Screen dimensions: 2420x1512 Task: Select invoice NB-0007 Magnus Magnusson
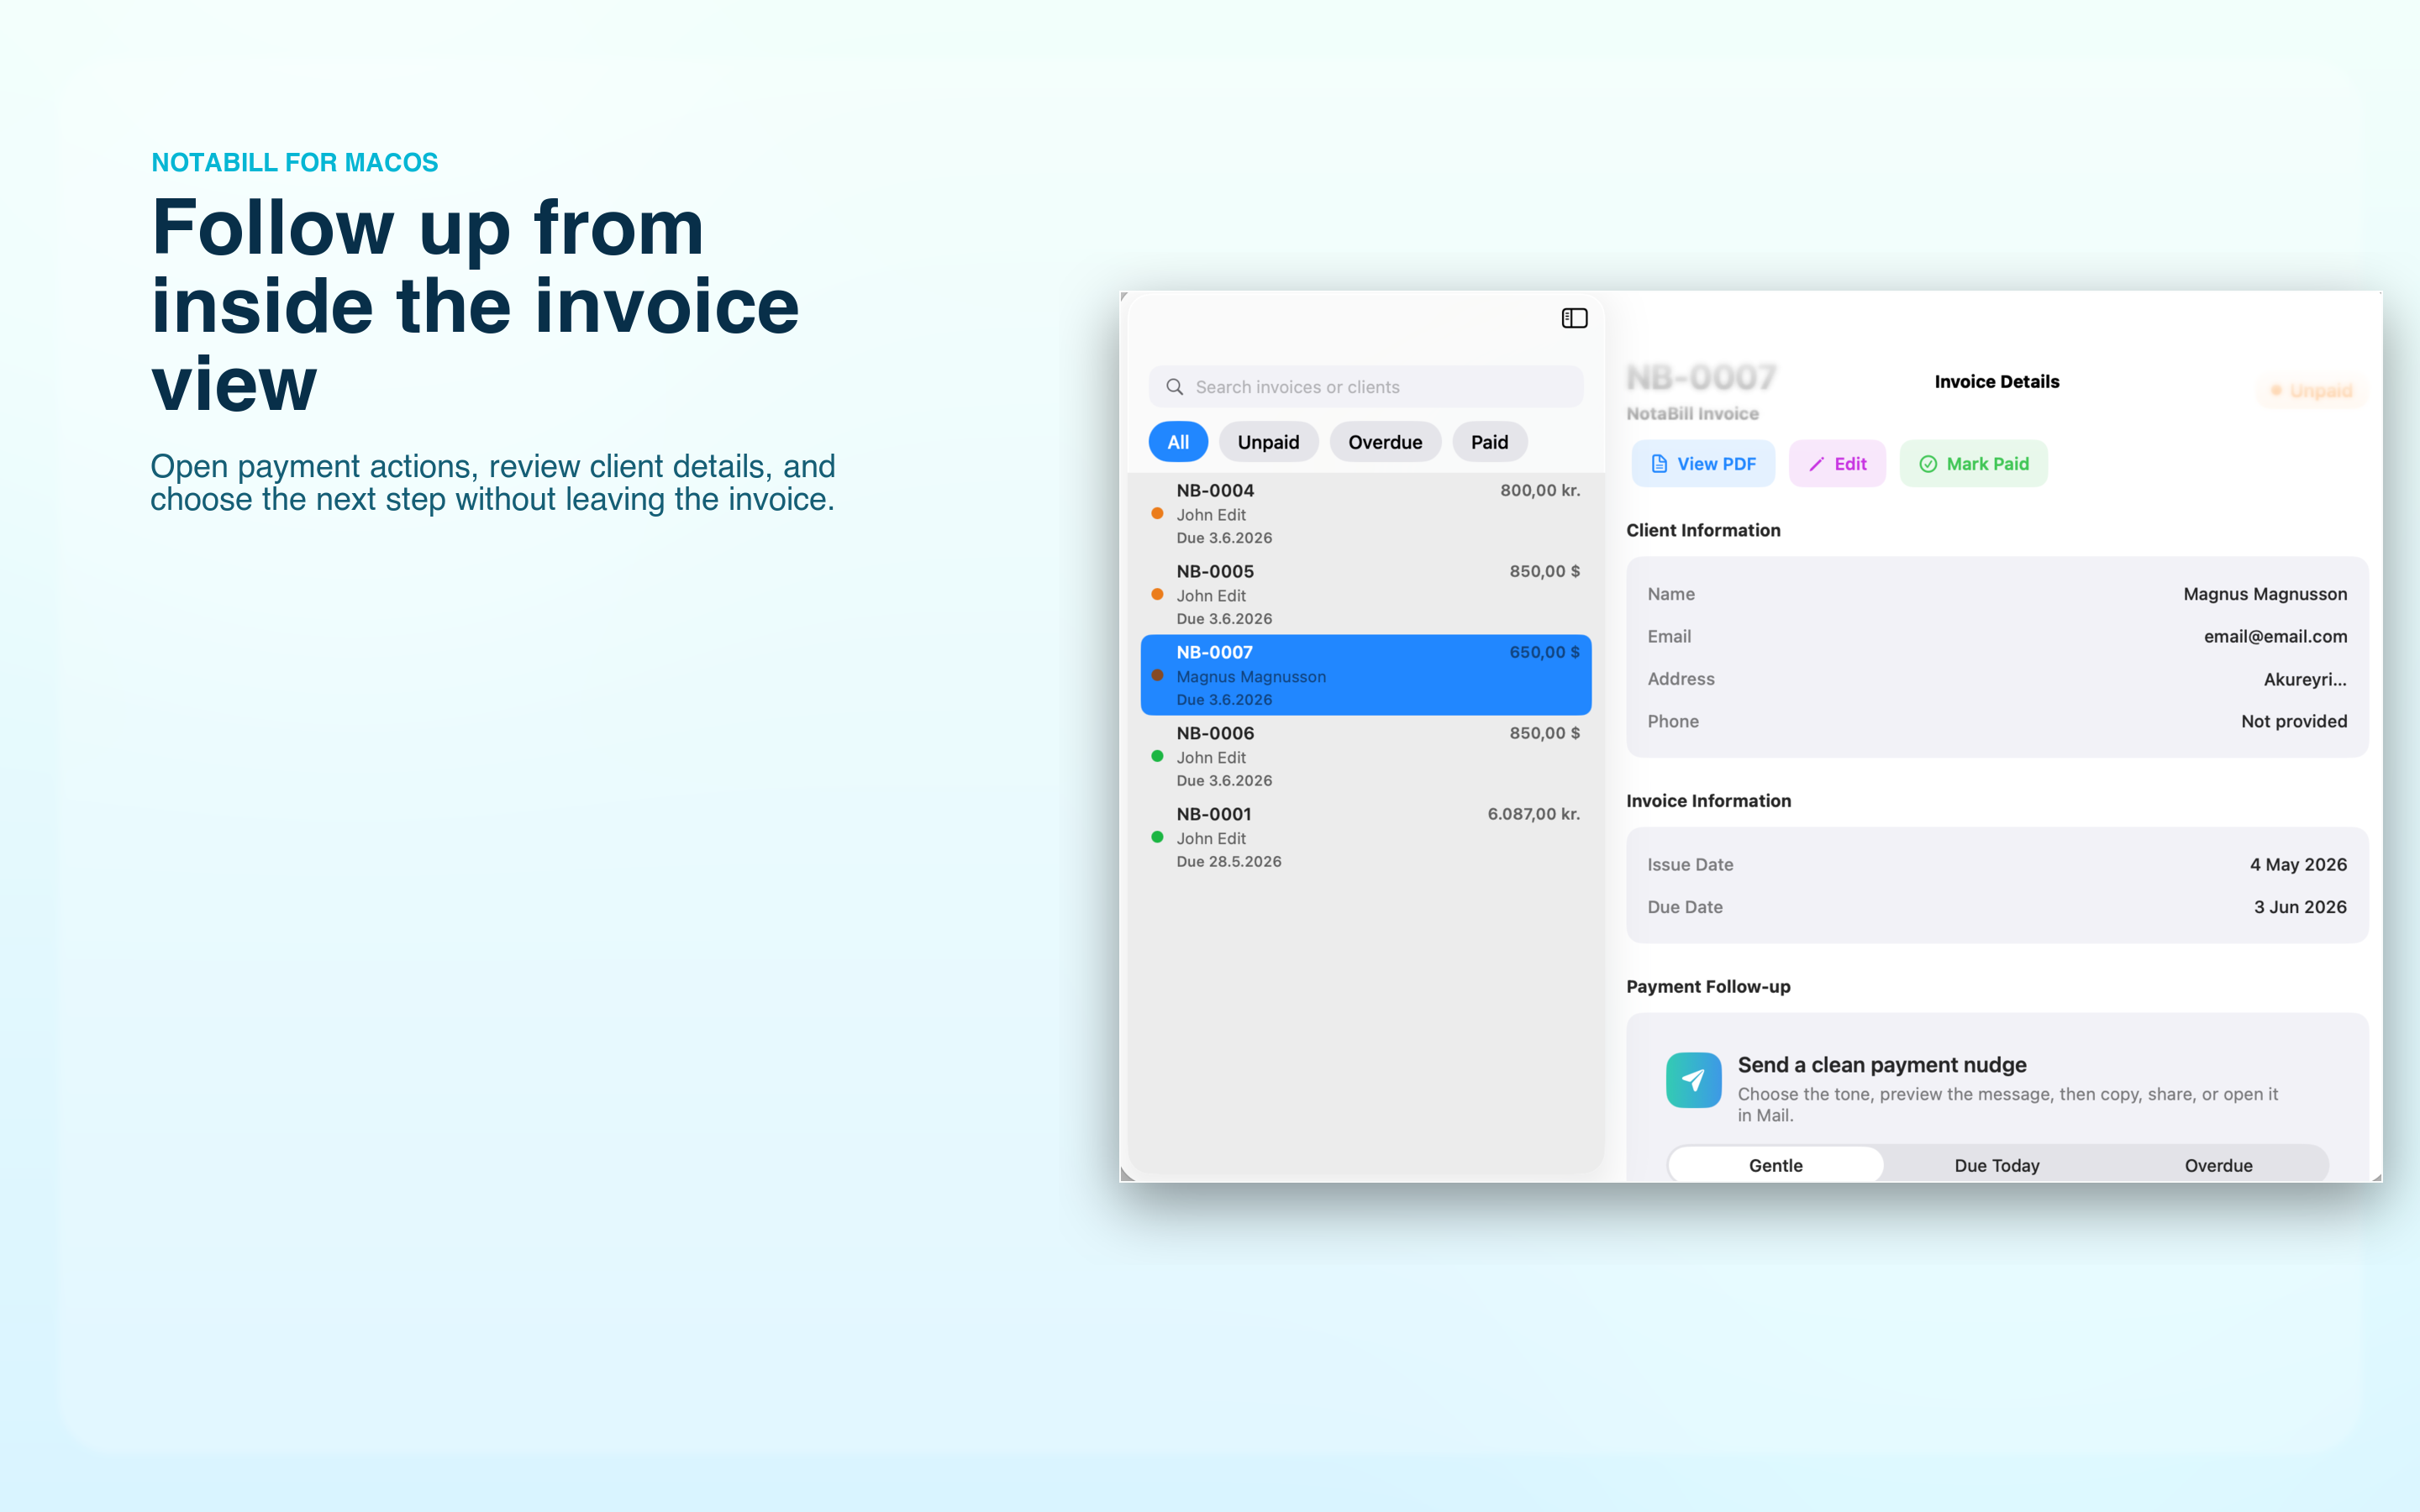[1366, 675]
